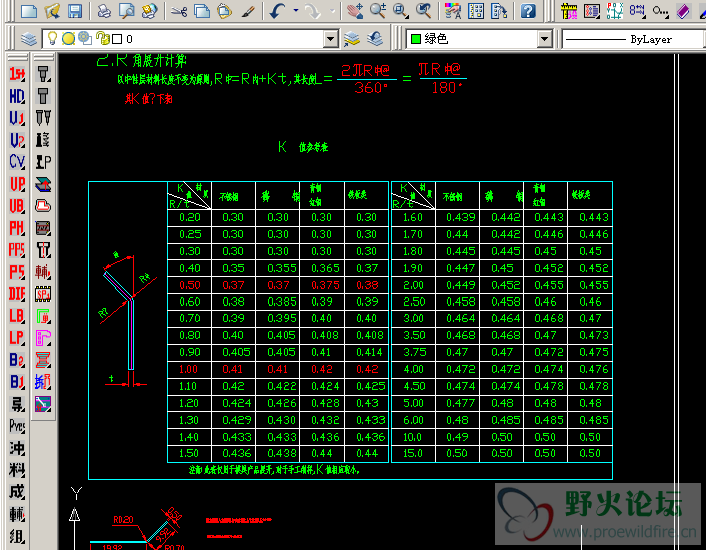
Task: Click the table cell '0.414'
Action: (x=369, y=352)
